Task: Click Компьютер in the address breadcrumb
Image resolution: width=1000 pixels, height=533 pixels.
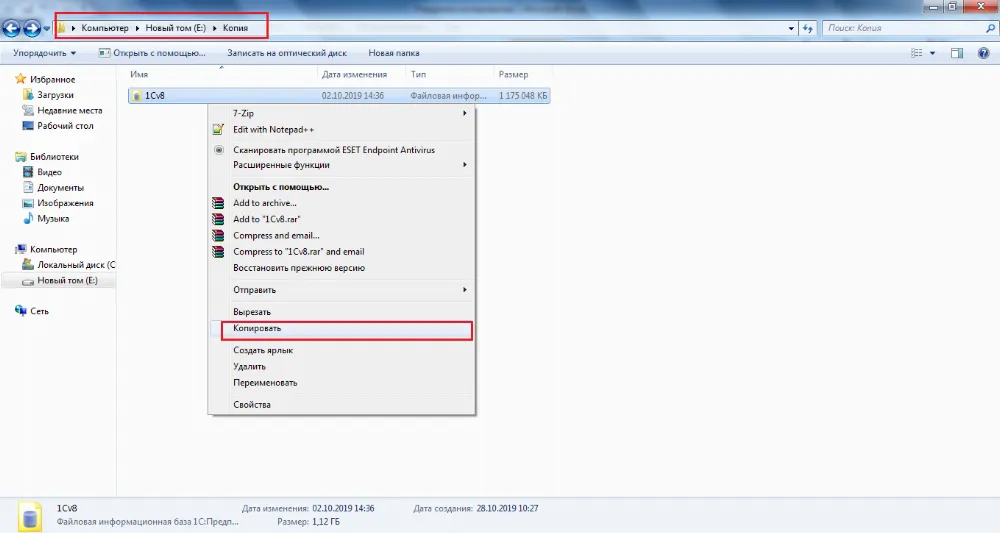Action: [x=105, y=28]
